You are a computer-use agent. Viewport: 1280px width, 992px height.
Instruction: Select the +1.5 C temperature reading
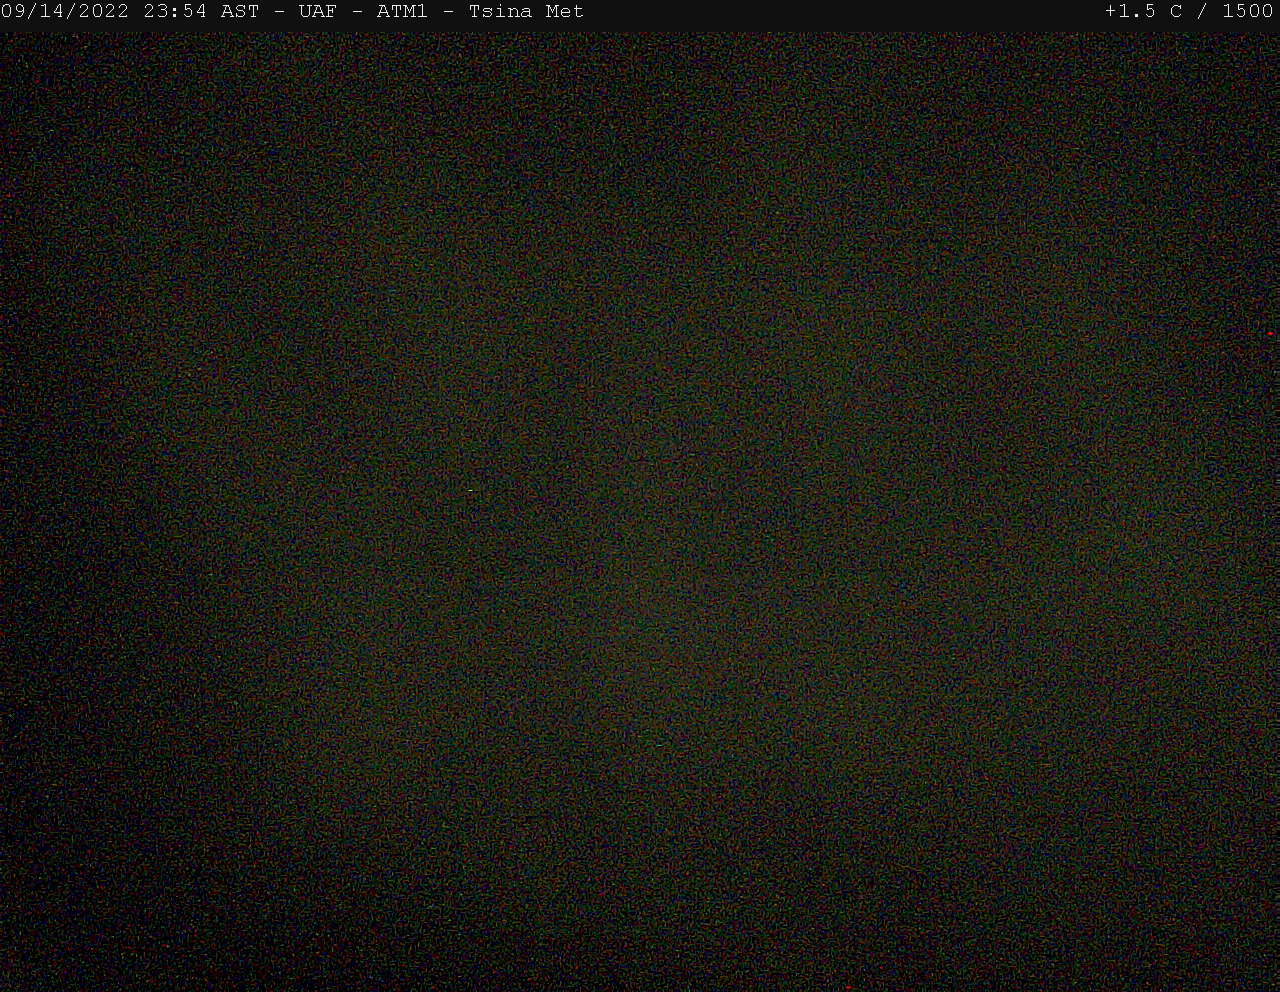click(1144, 12)
